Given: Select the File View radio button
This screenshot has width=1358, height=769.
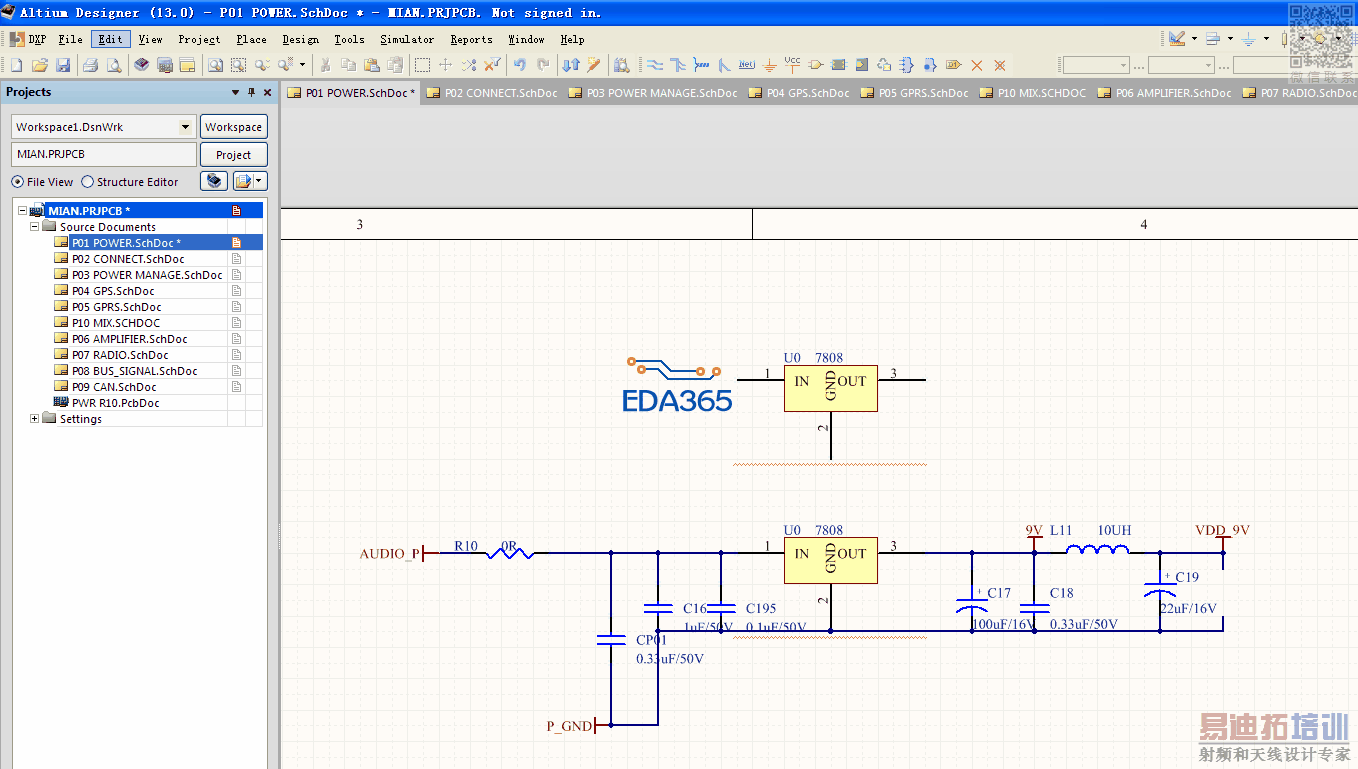Looking at the screenshot, I should coord(18,182).
